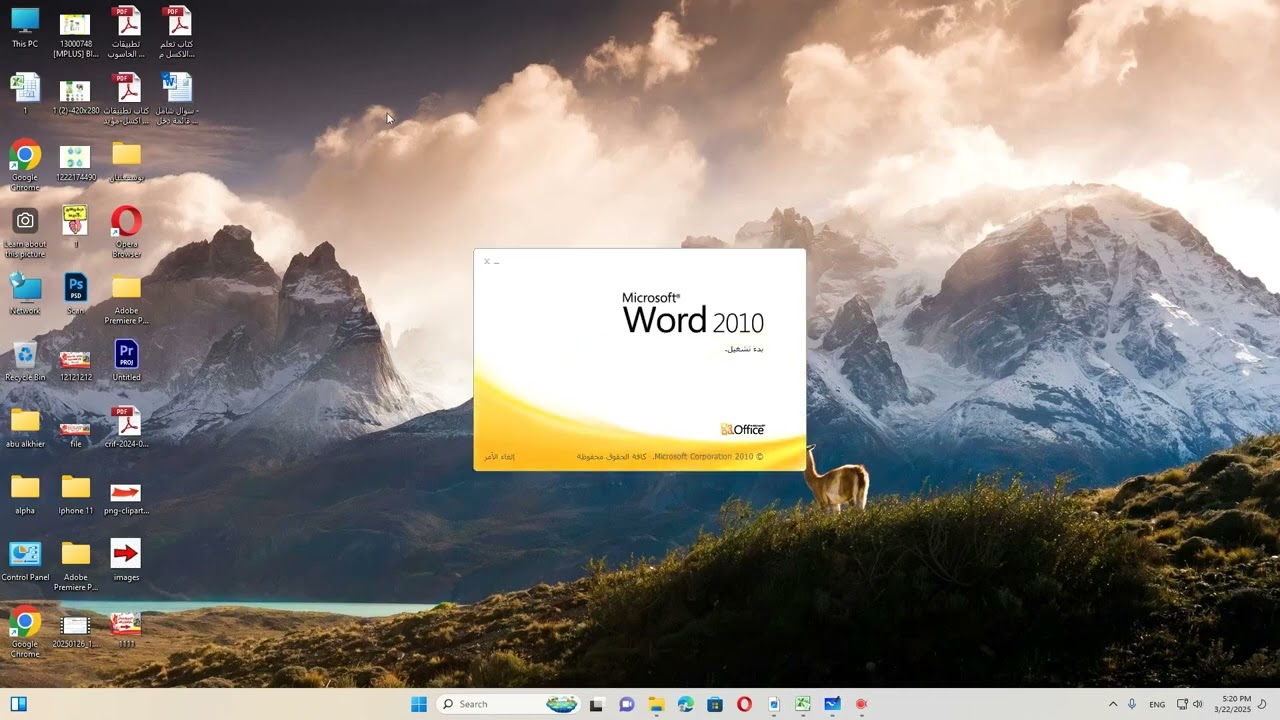Open File Explorer from the taskbar

pyautogui.click(x=656, y=704)
